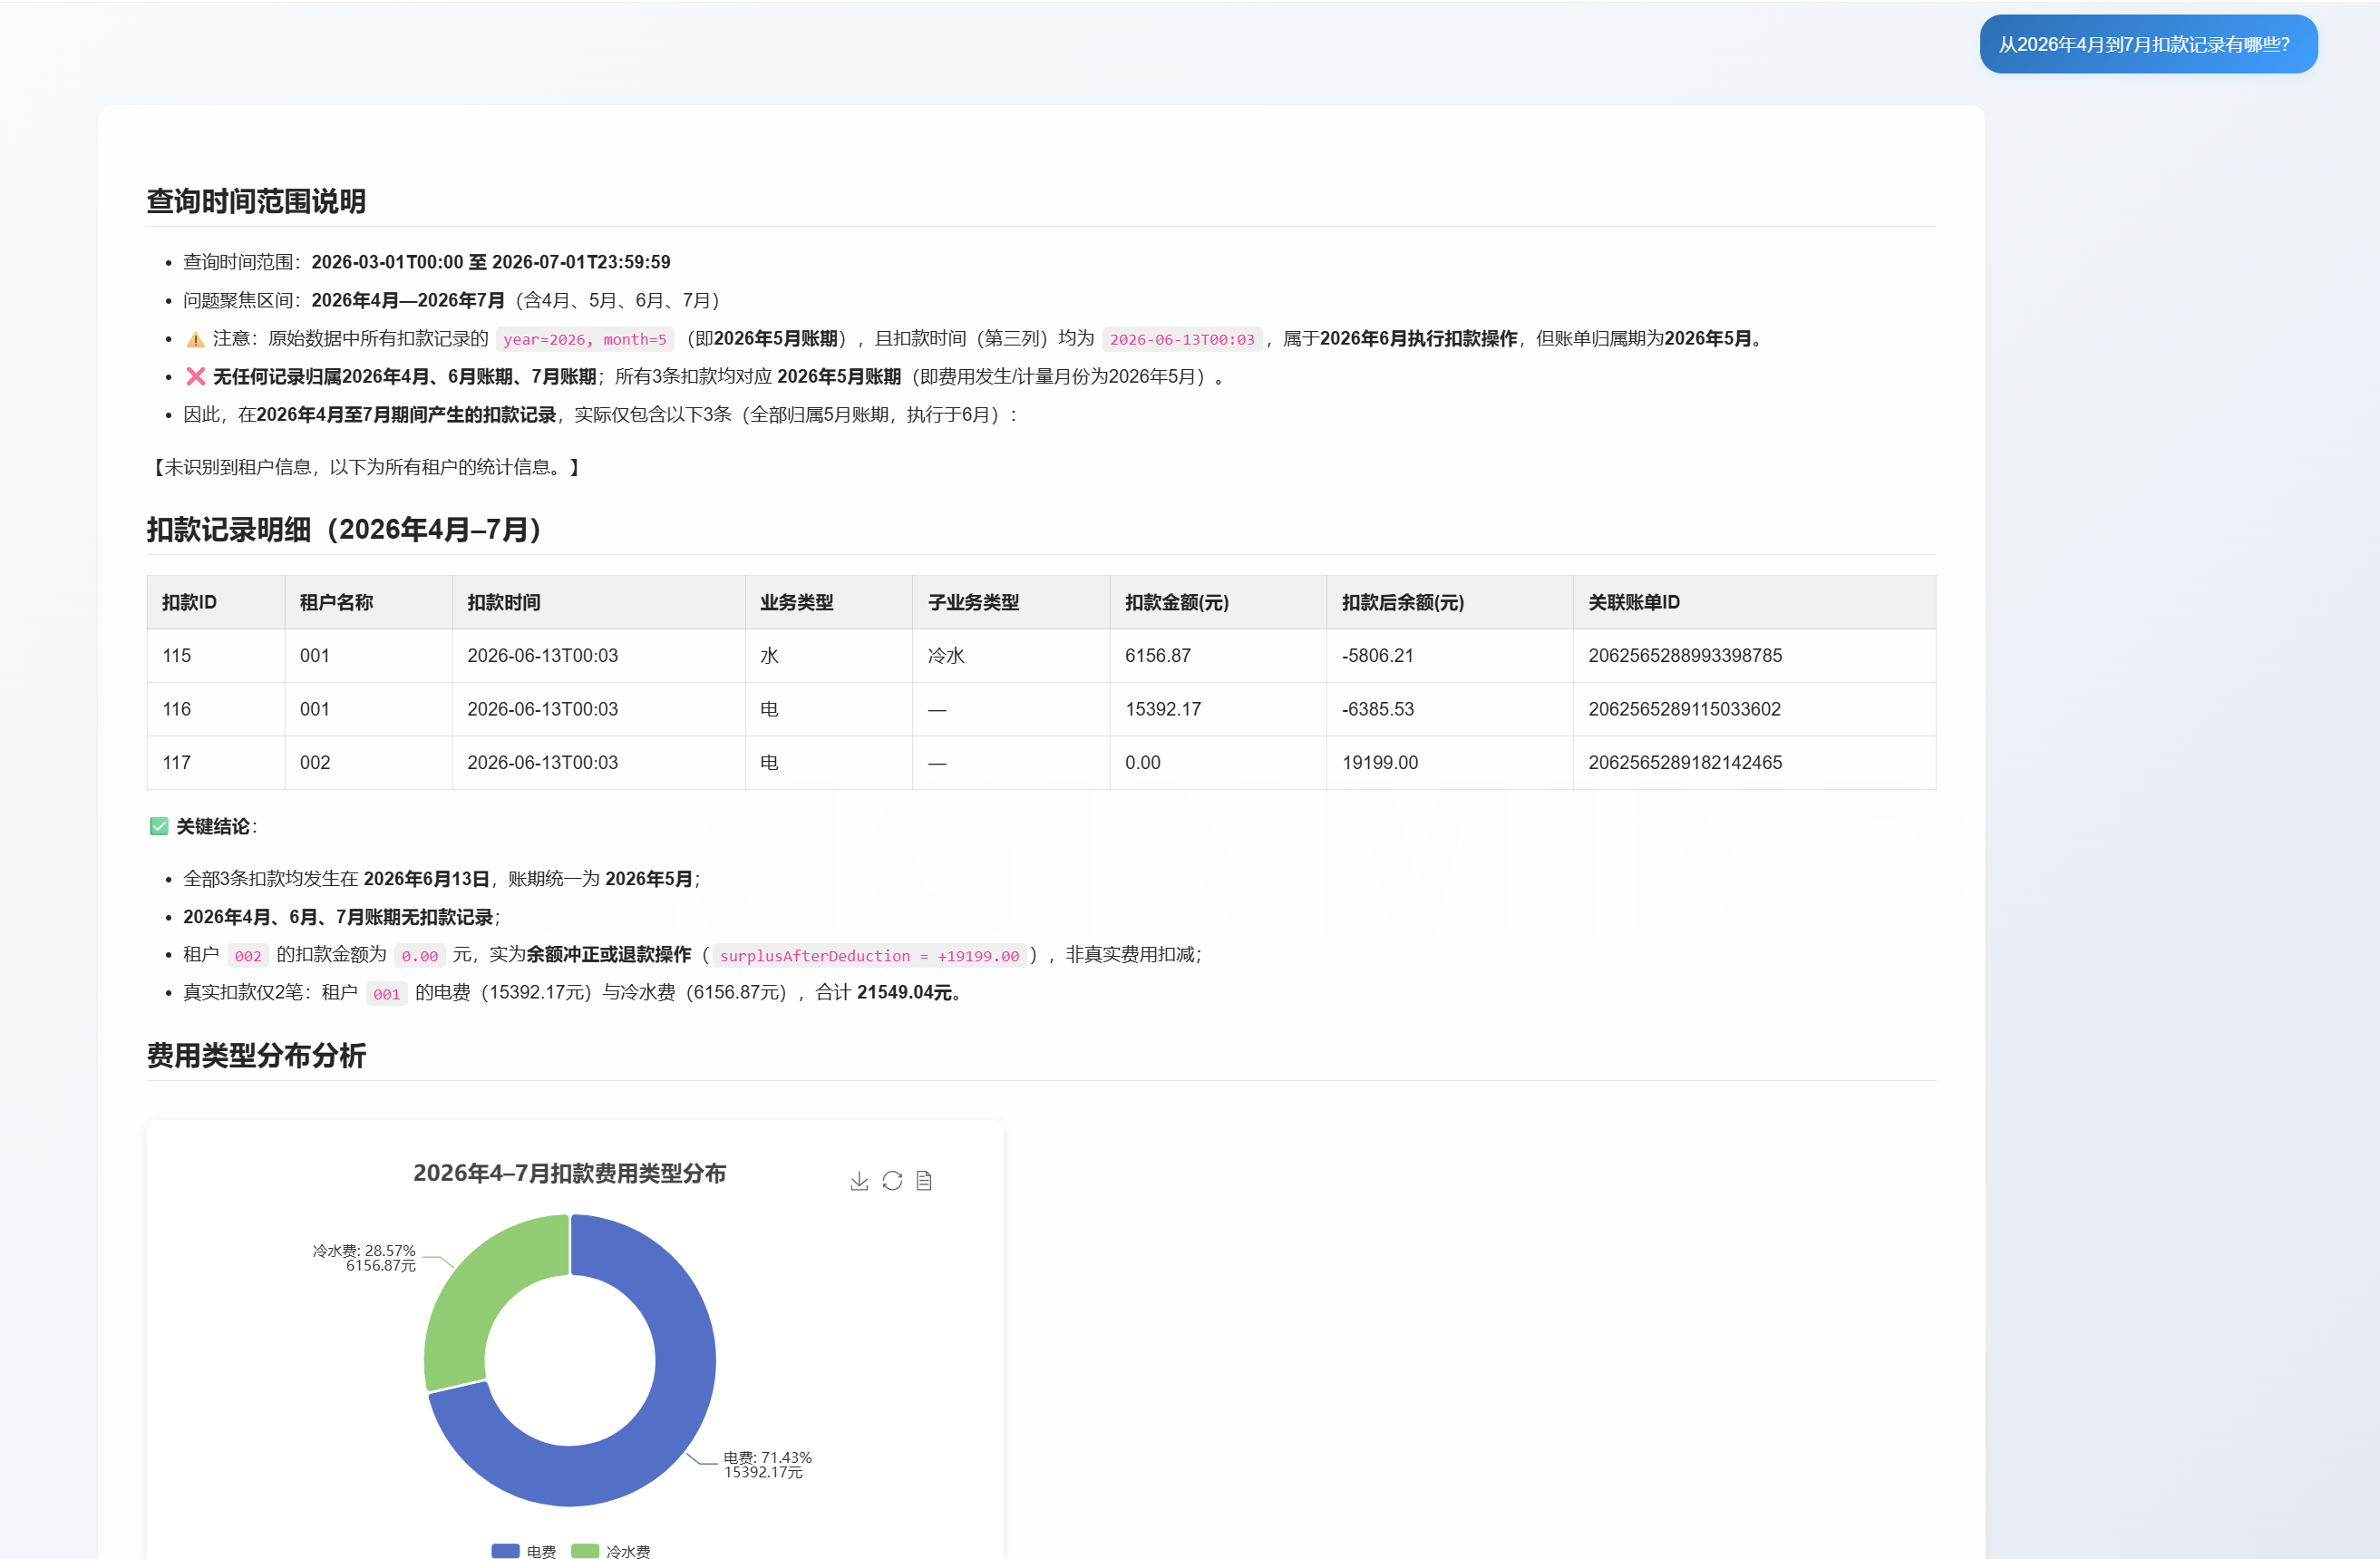Restore the chart with the refresh icon
The height and width of the screenshot is (1559, 2380).
pyautogui.click(x=892, y=1181)
